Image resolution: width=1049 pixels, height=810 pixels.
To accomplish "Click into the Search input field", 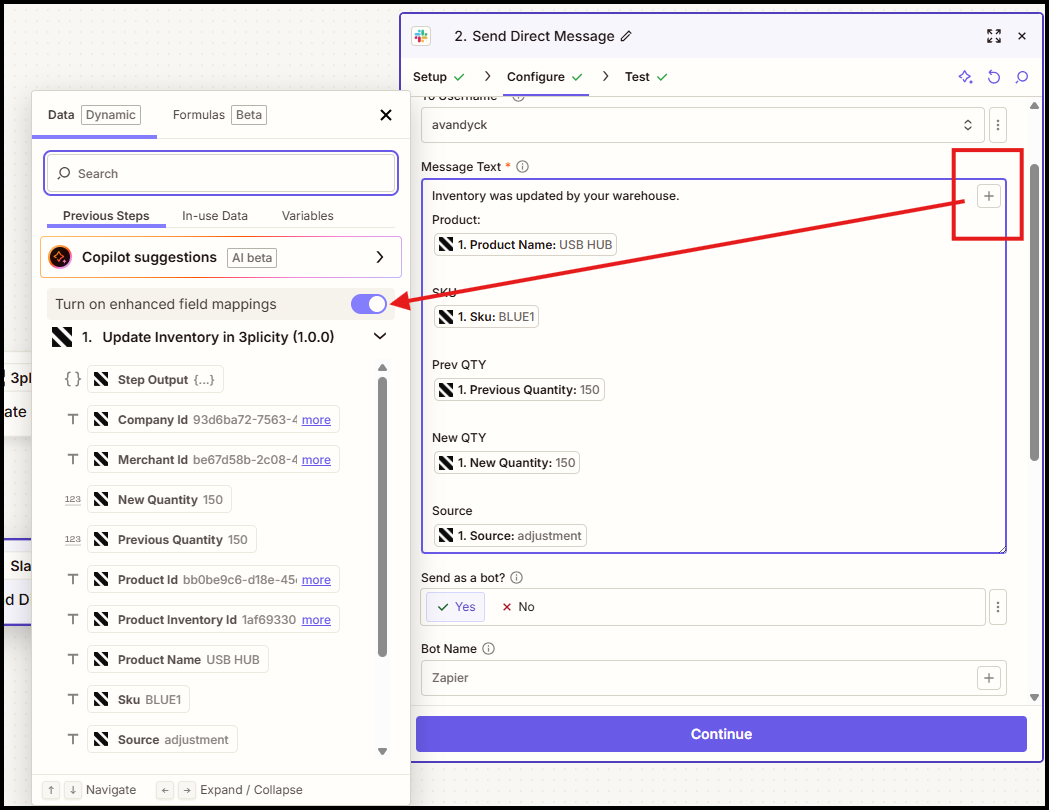I will coord(221,174).
